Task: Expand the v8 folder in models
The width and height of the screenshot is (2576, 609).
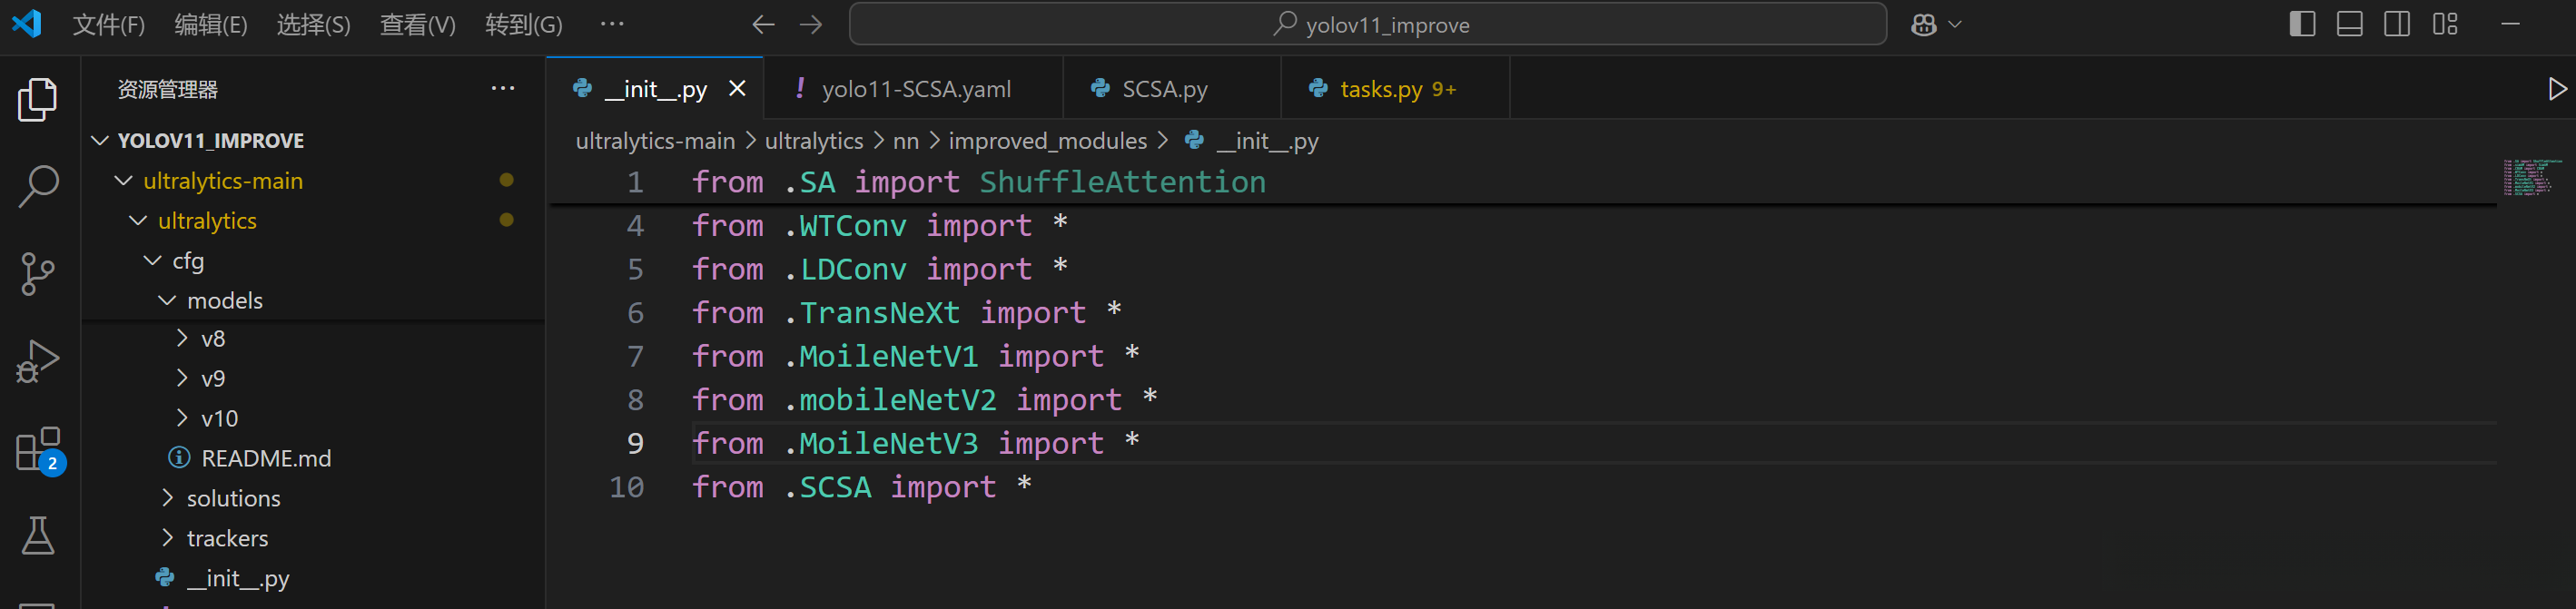Action: tap(212, 339)
